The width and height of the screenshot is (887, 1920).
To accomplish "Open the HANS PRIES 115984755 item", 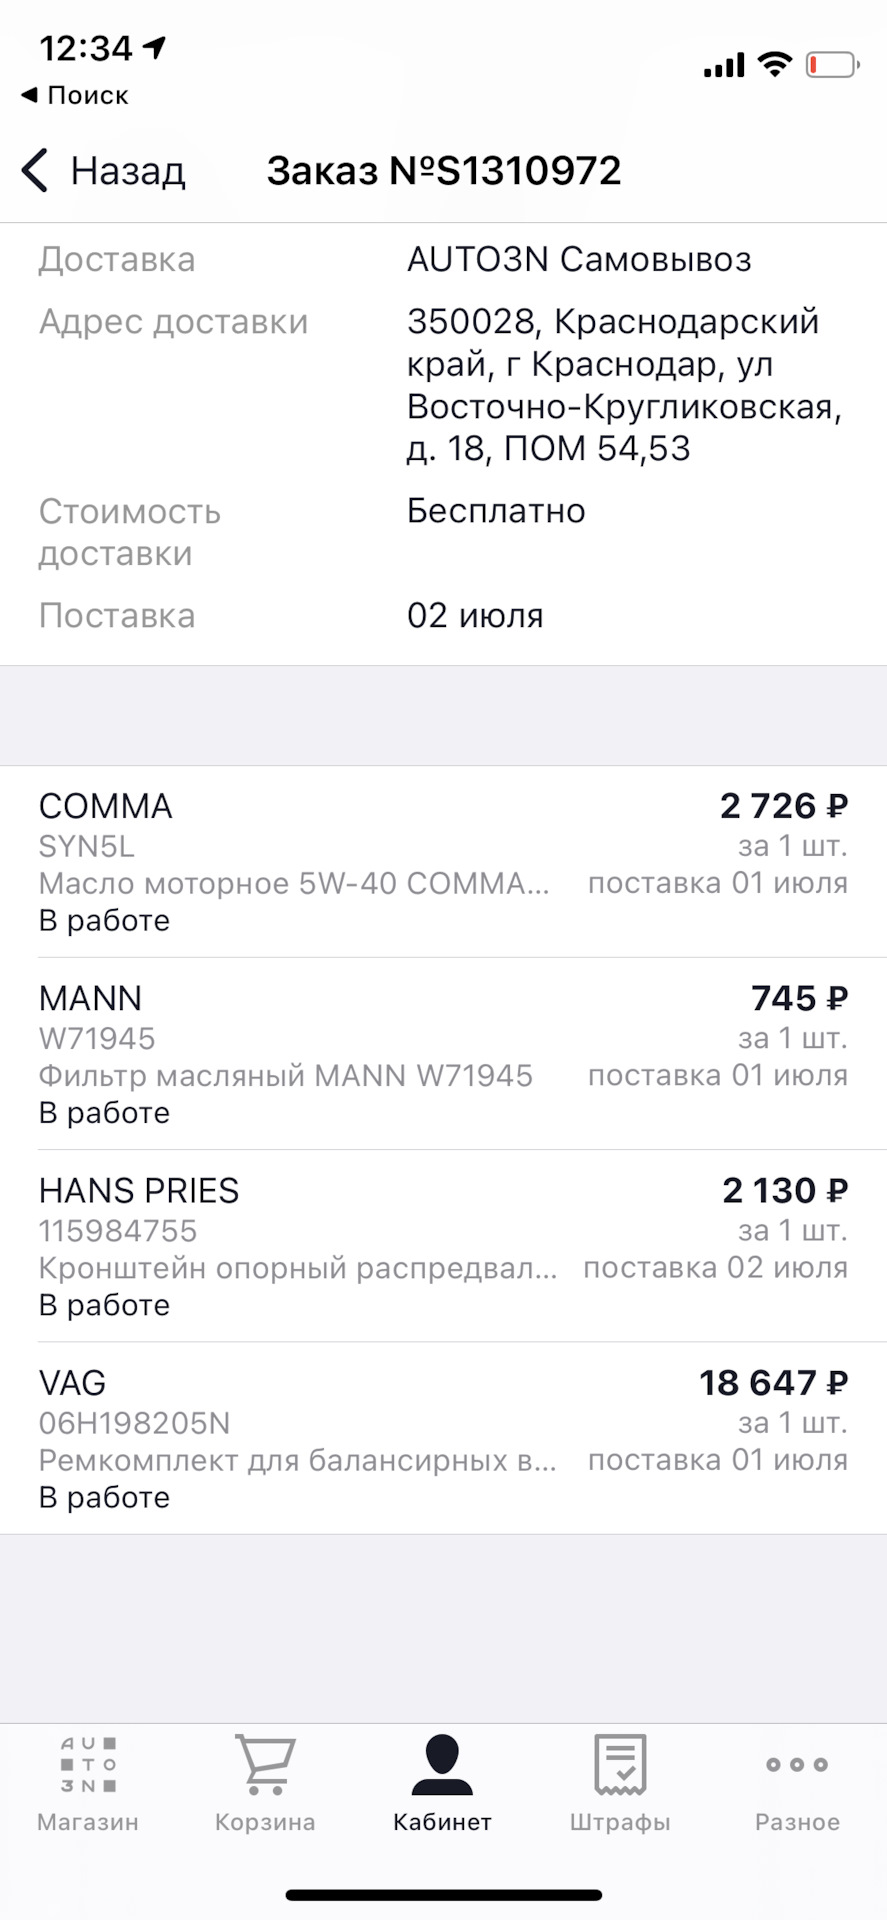I will click(443, 1246).
